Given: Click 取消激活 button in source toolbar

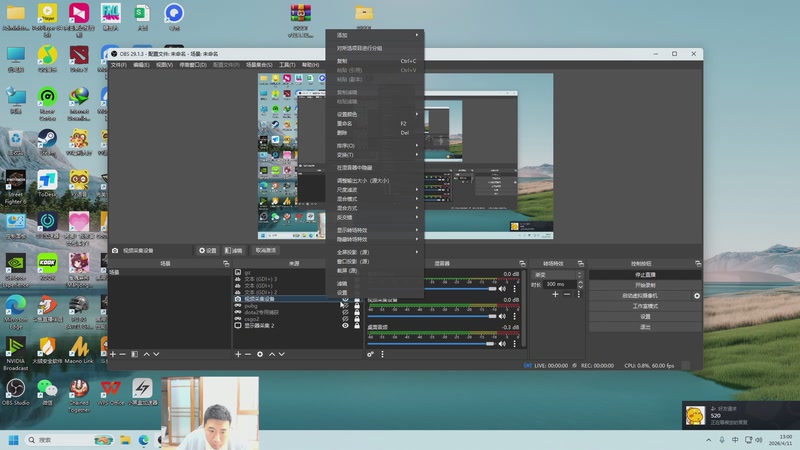Looking at the screenshot, I should pos(266,251).
